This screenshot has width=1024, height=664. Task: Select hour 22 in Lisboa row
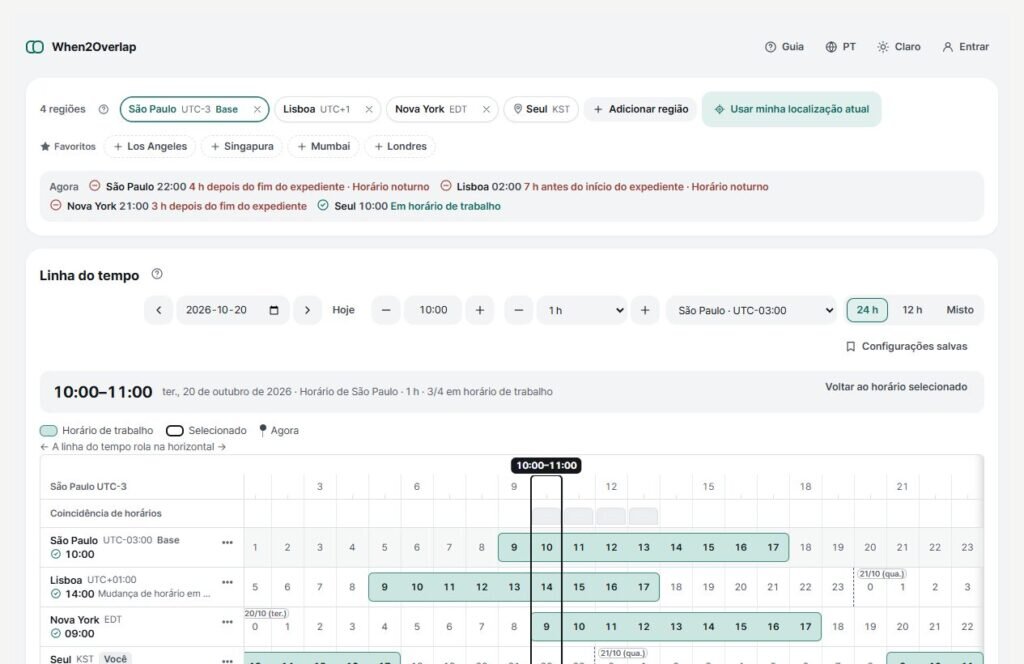[x=805, y=587]
